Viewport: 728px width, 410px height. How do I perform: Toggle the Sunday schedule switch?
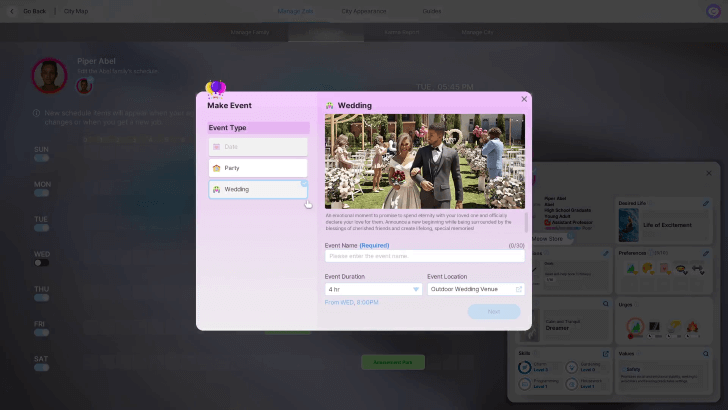tap(41, 158)
